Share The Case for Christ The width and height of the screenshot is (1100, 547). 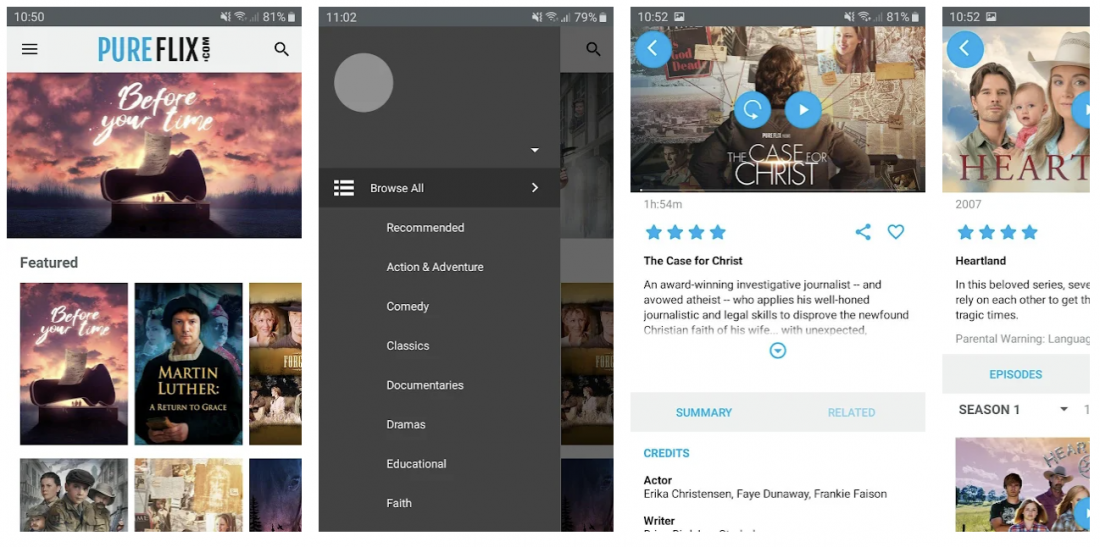pos(863,232)
